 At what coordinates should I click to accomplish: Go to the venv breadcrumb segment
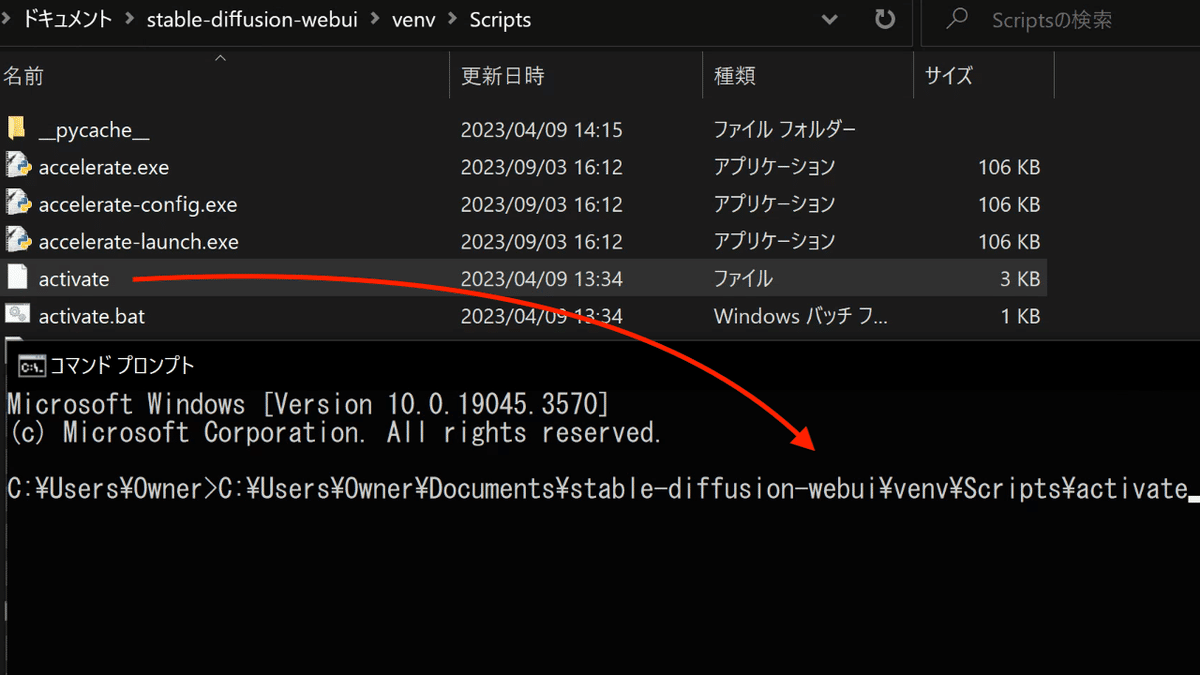pos(412,20)
